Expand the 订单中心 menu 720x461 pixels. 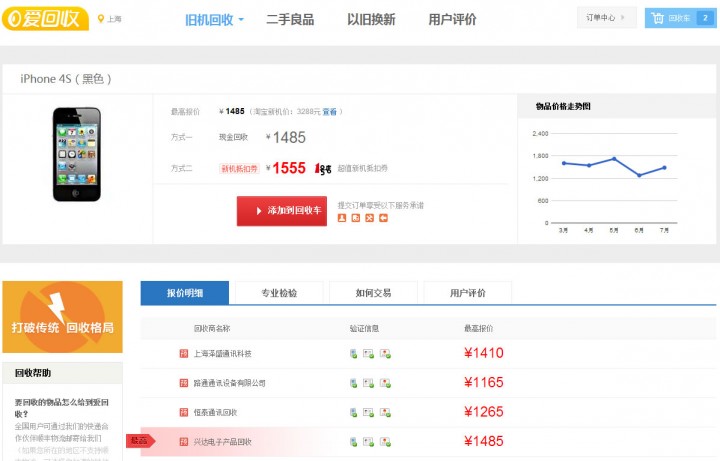tap(606, 18)
